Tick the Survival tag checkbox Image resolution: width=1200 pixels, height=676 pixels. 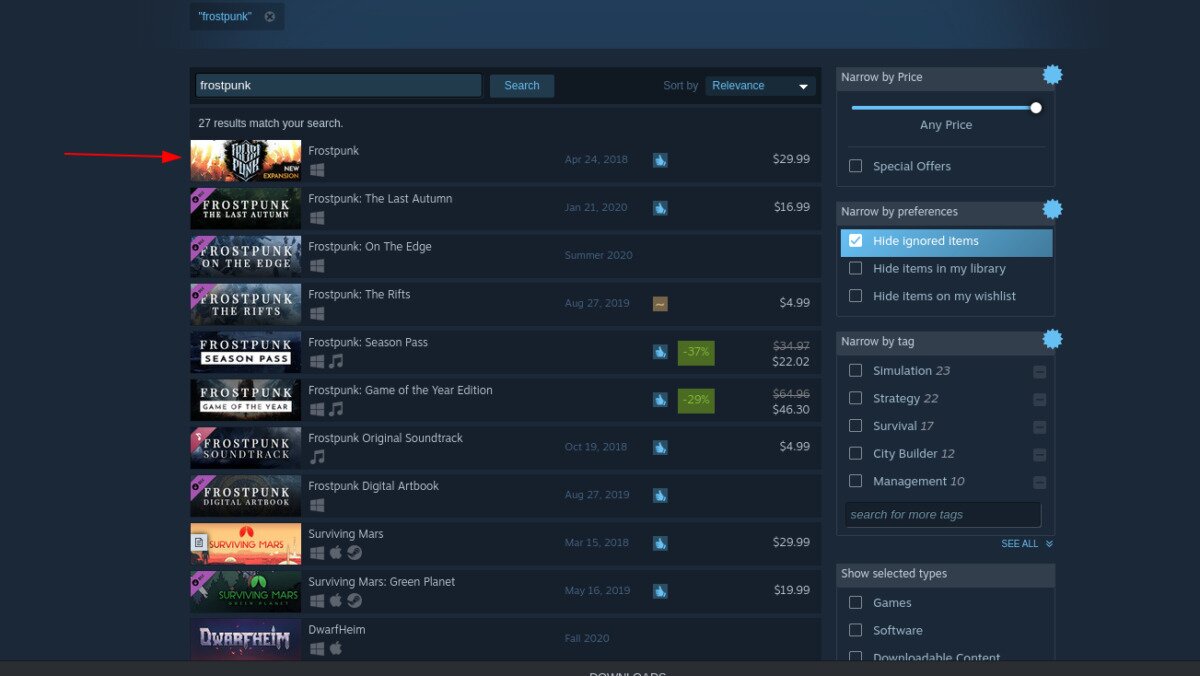point(855,425)
